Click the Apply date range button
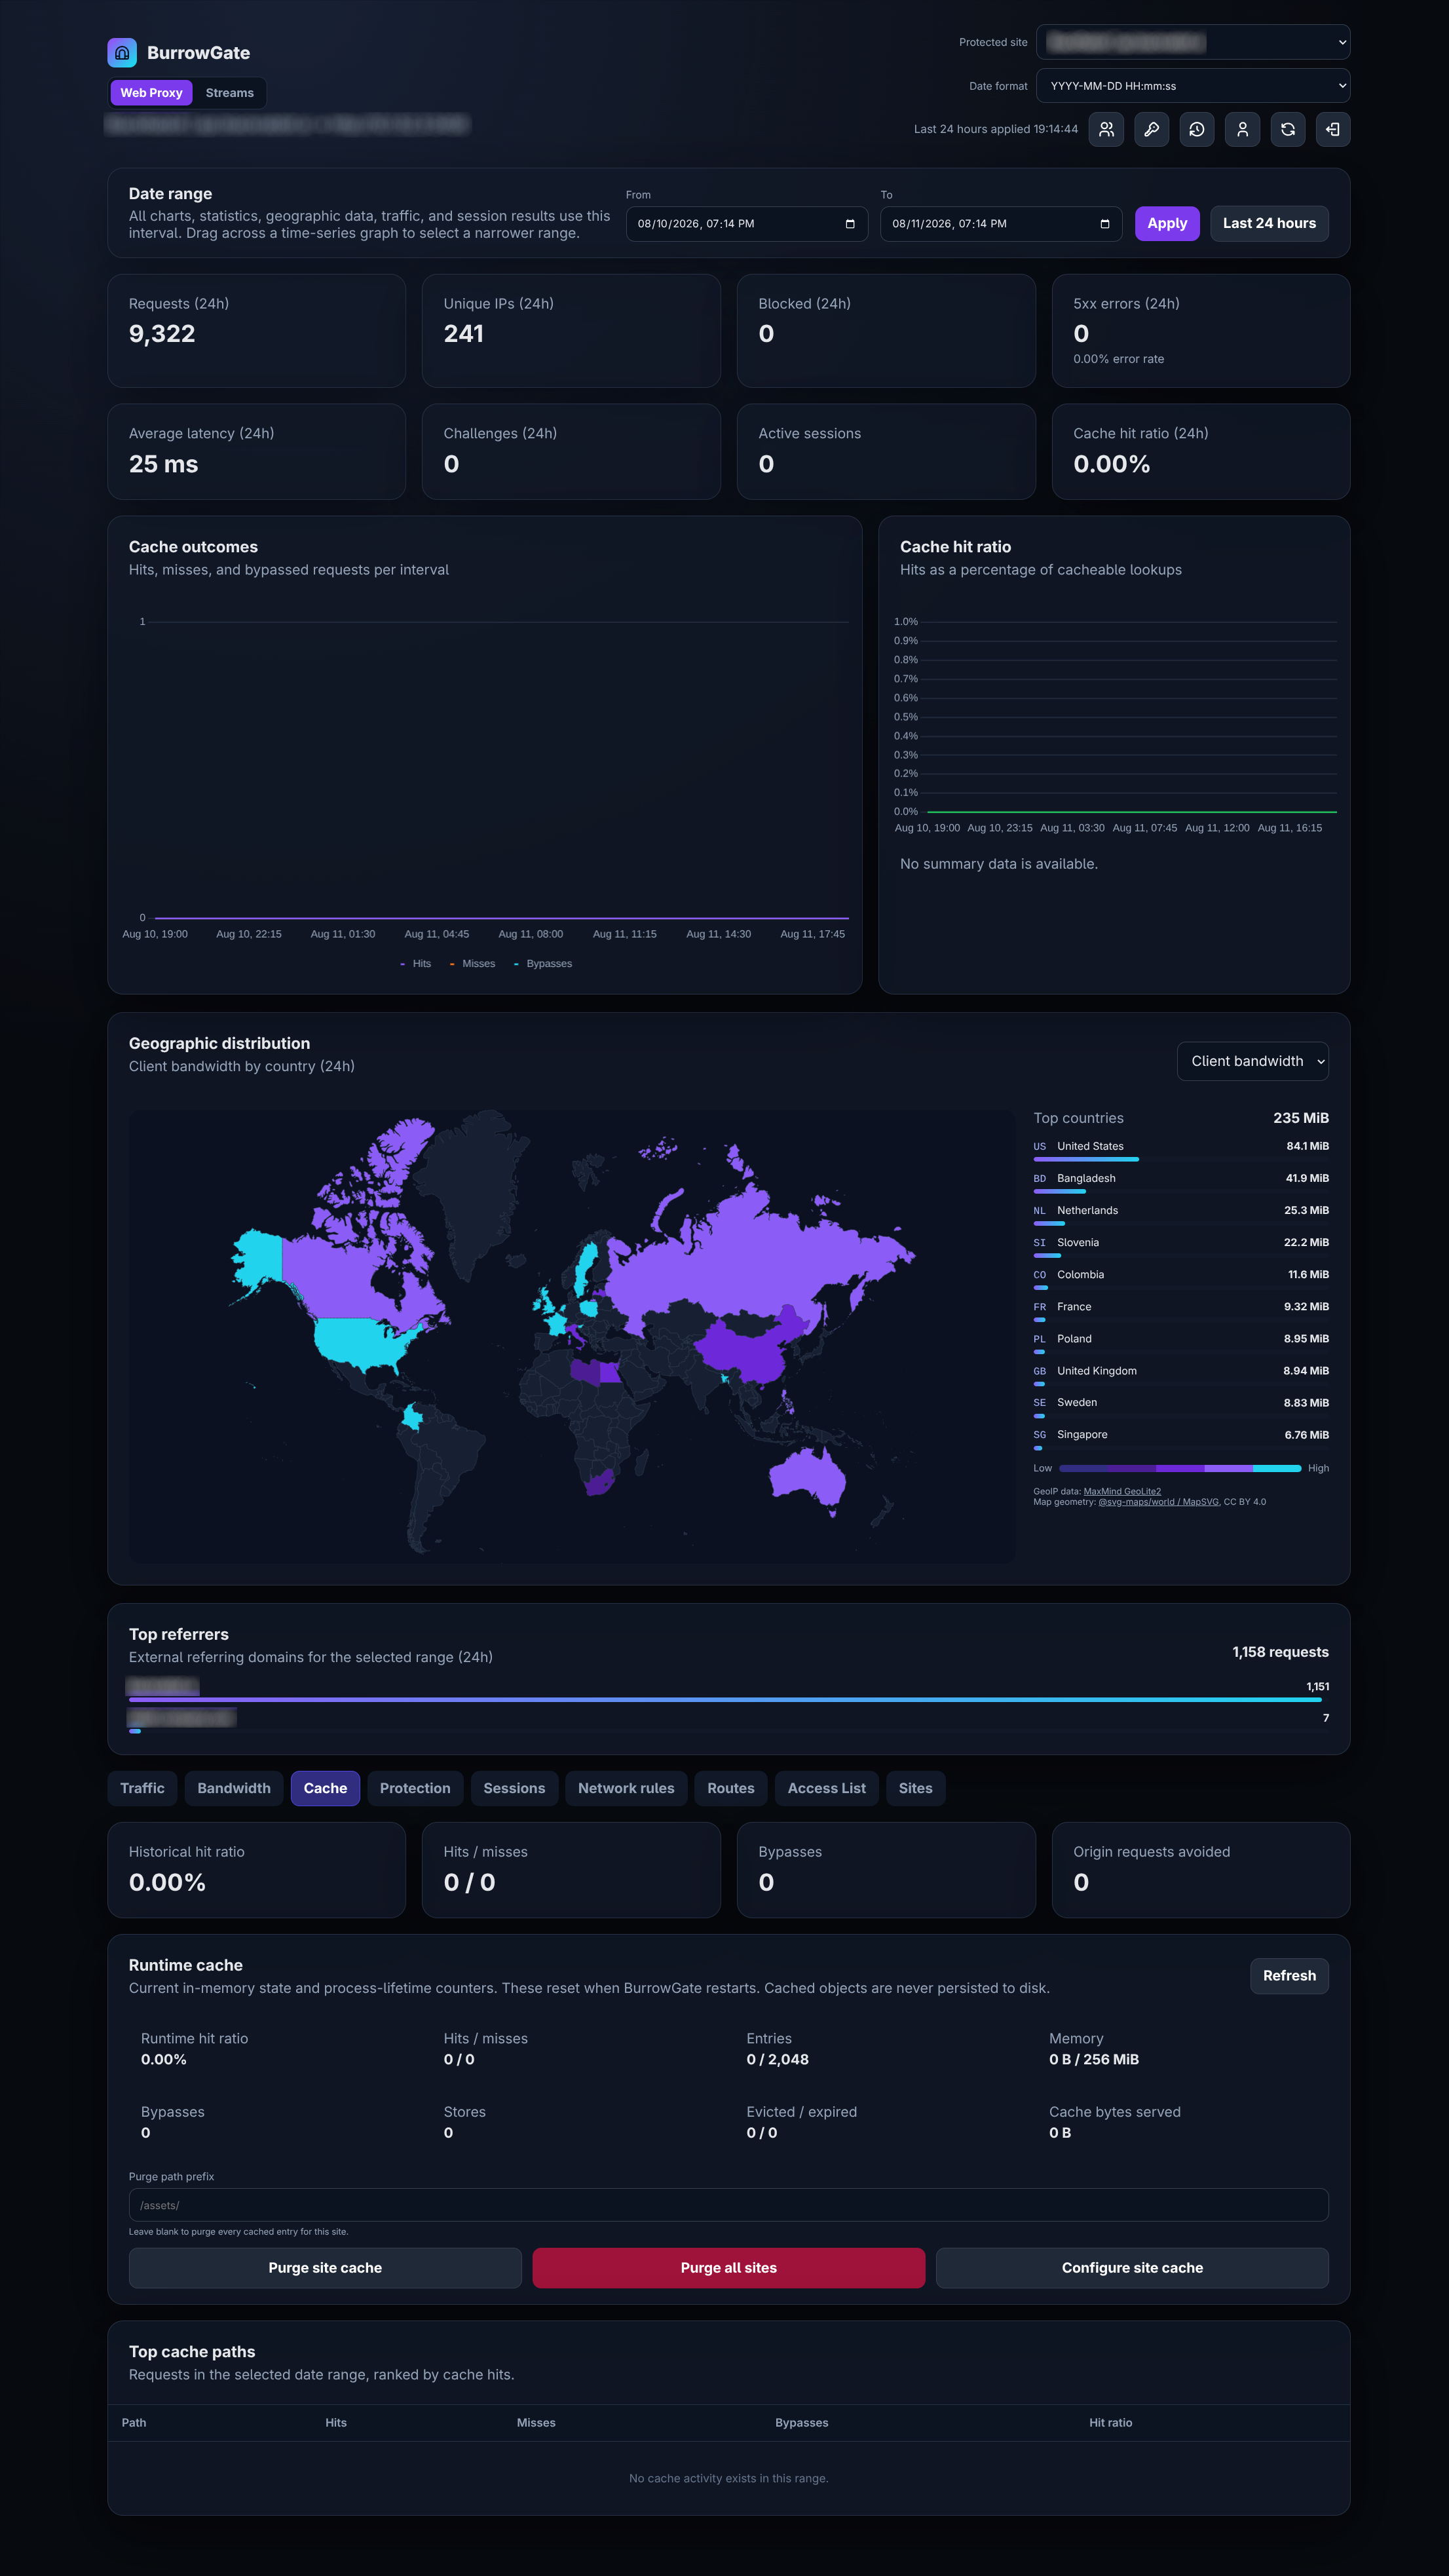The image size is (1449, 2576). pyautogui.click(x=1167, y=224)
